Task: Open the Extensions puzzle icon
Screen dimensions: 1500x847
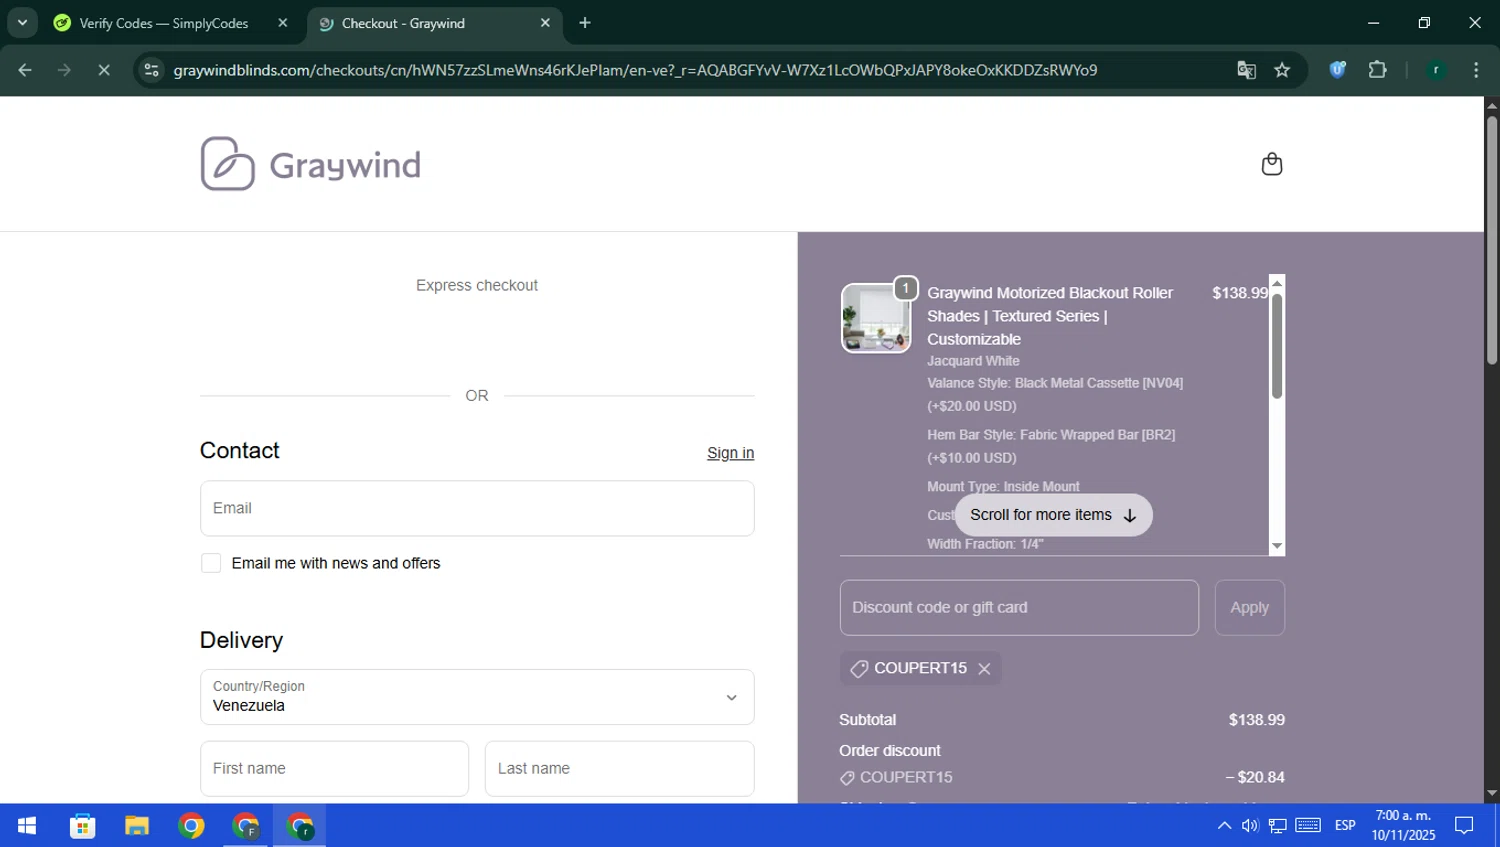Action: point(1377,70)
